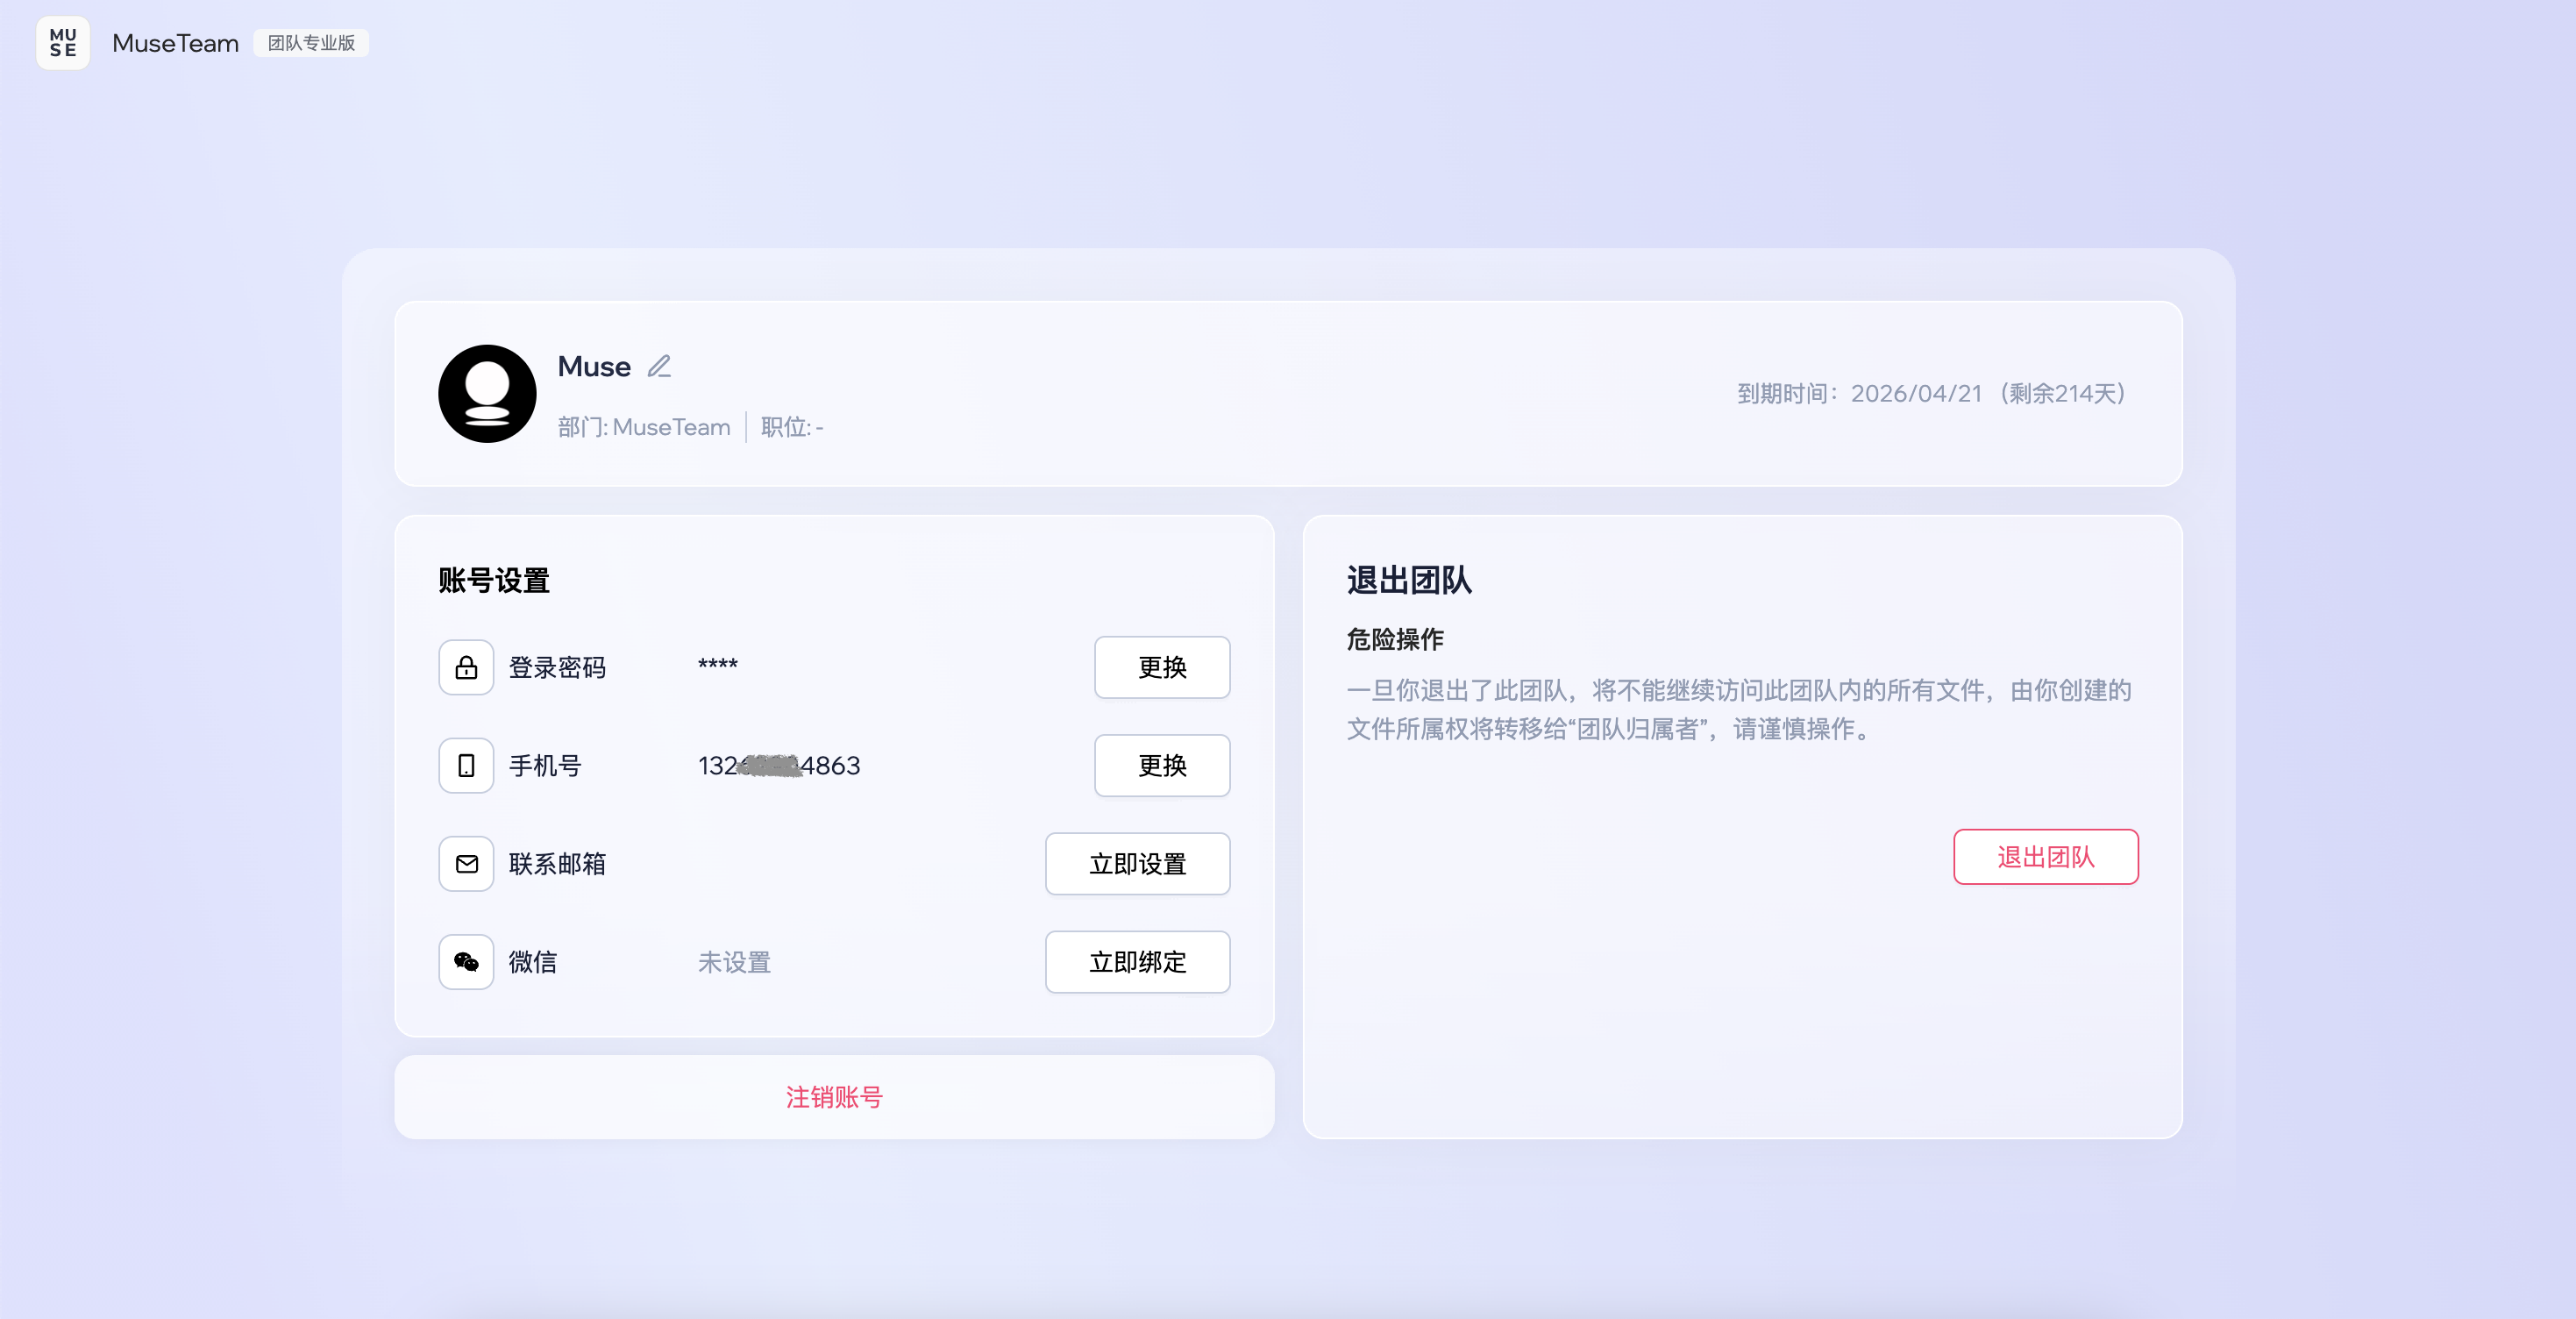This screenshot has width=2576, height=1319.
Task: Click 注销账号 to delete account
Action: click(834, 1097)
